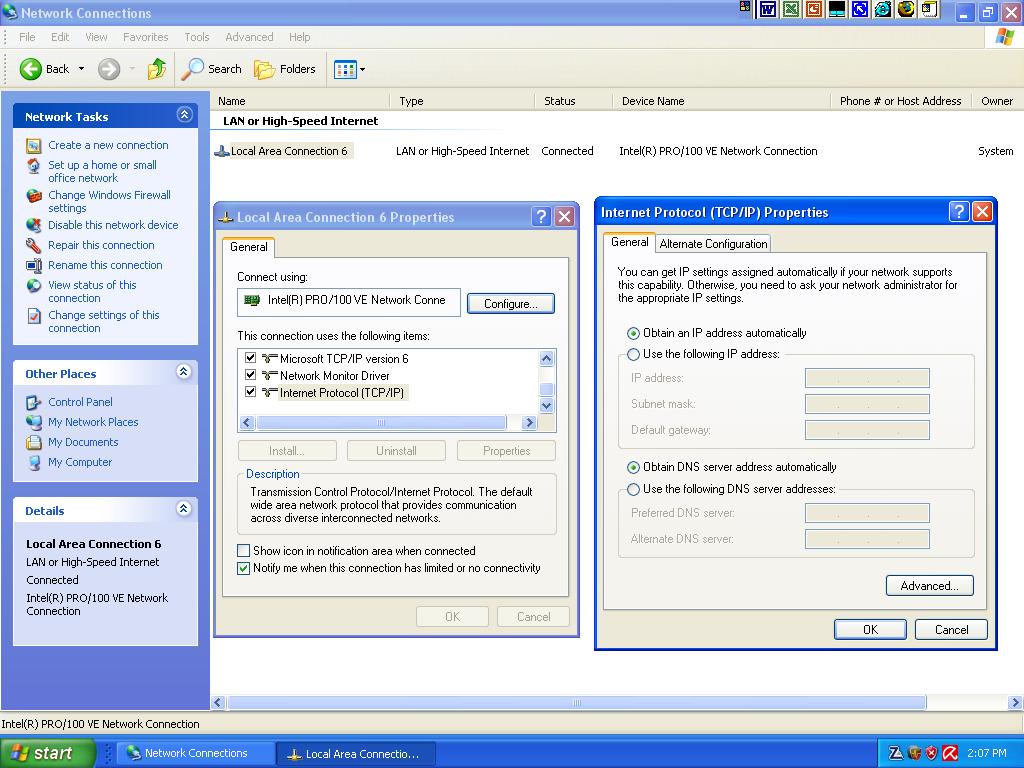This screenshot has height=768, width=1024.
Task: Click the Control Panel icon in Other Places
Action: pos(33,402)
